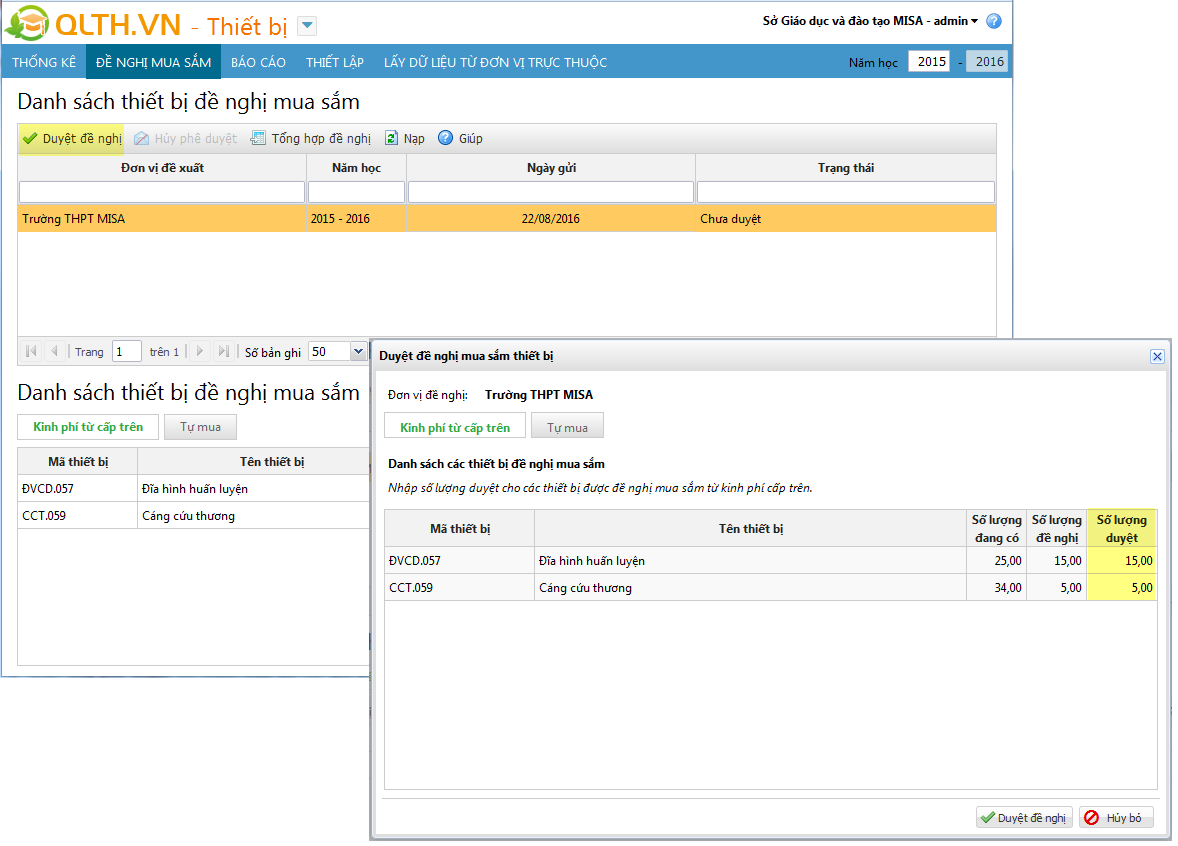The image size is (1178, 846).
Task: Open the help question mark icon
Action: 993,21
